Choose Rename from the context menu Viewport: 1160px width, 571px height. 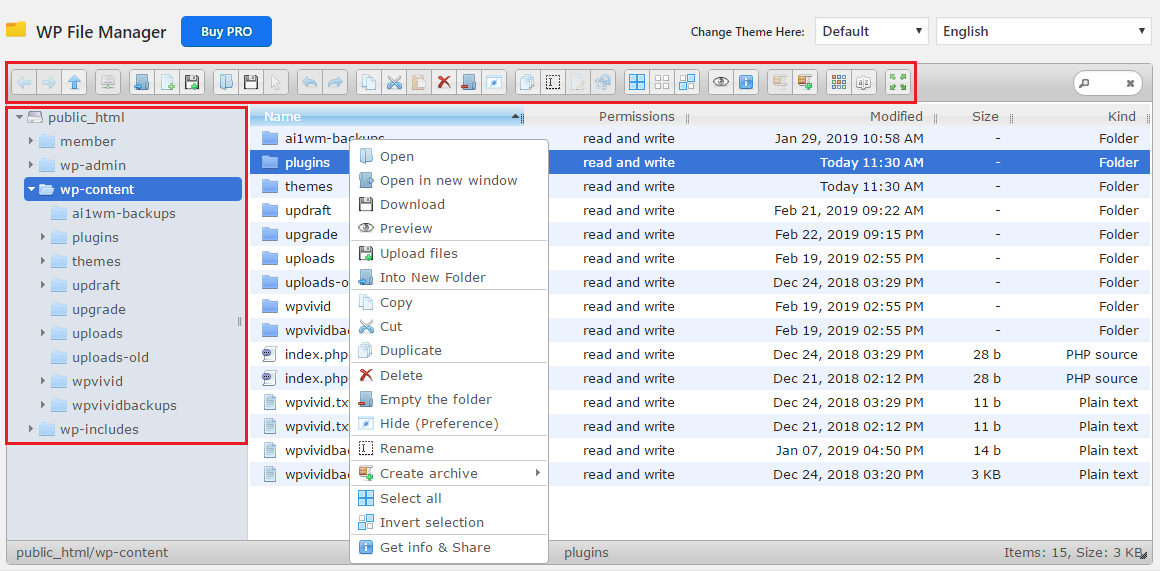click(448, 448)
